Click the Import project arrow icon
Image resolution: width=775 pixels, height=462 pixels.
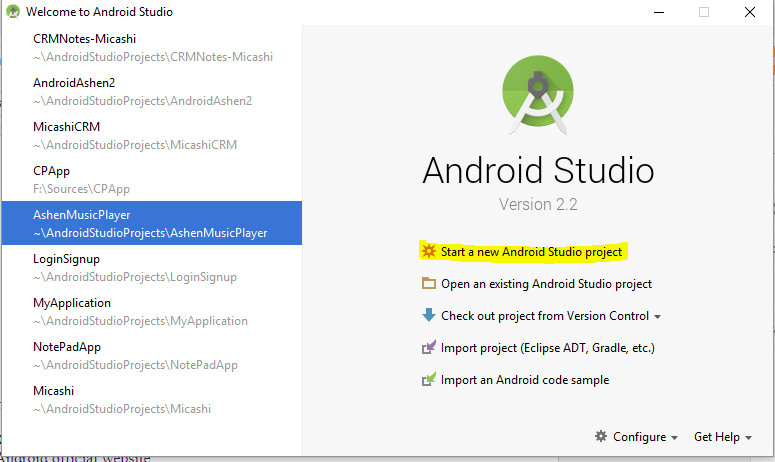(x=429, y=347)
